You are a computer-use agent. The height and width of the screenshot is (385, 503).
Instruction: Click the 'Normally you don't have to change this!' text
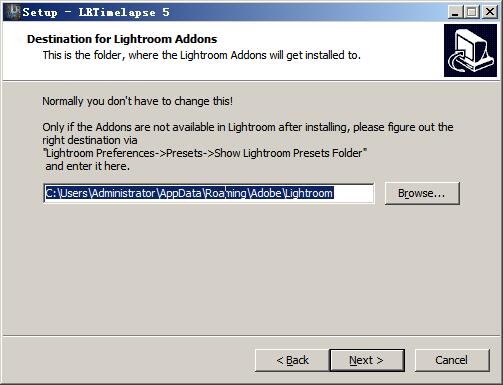[x=137, y=101]
